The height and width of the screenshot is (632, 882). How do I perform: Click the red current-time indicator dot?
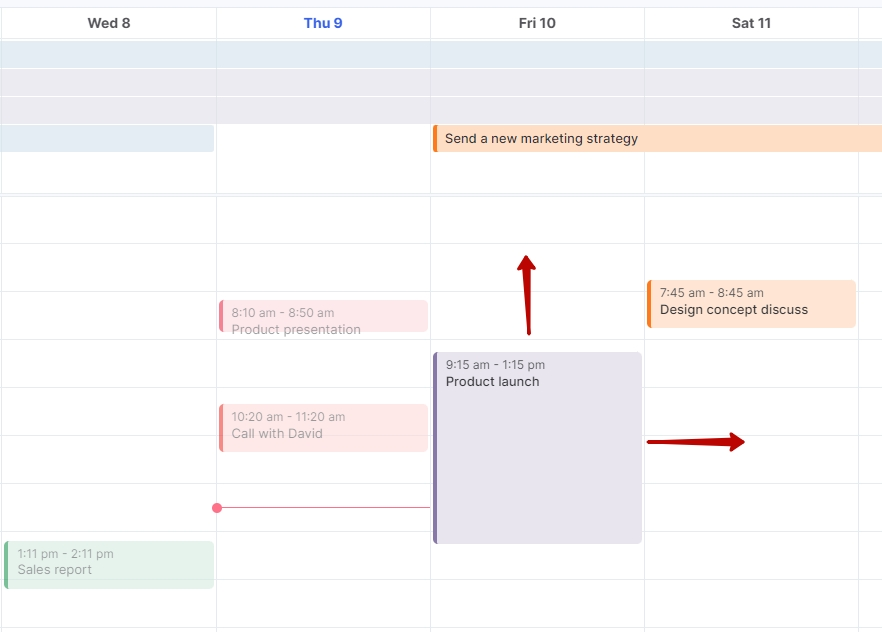[x=217, y=508]
